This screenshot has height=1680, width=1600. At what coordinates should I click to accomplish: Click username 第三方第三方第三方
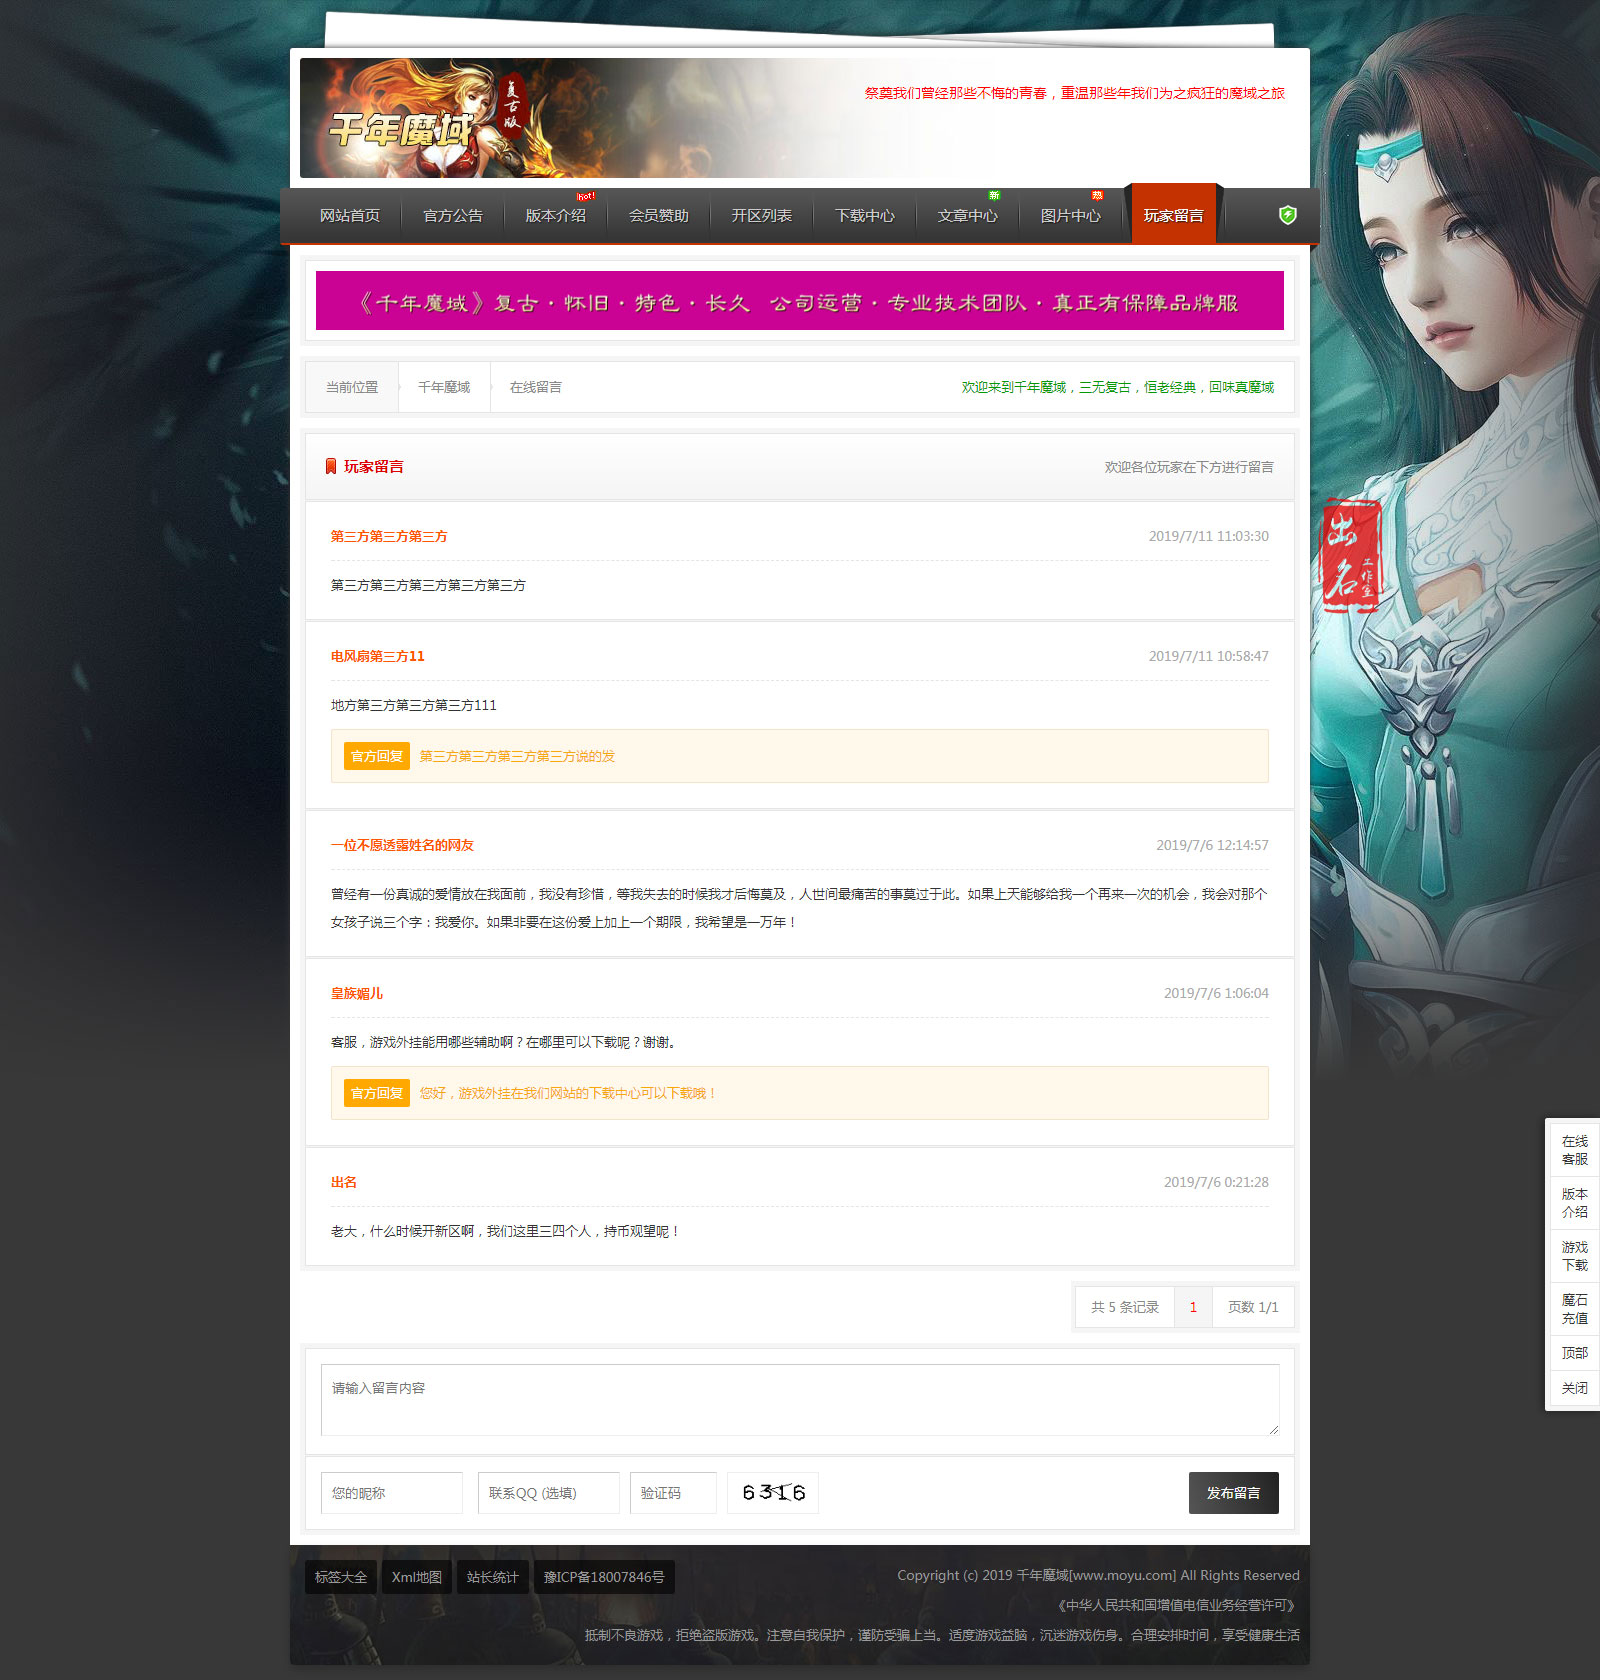pyautogui.click(x=389, y=537)
